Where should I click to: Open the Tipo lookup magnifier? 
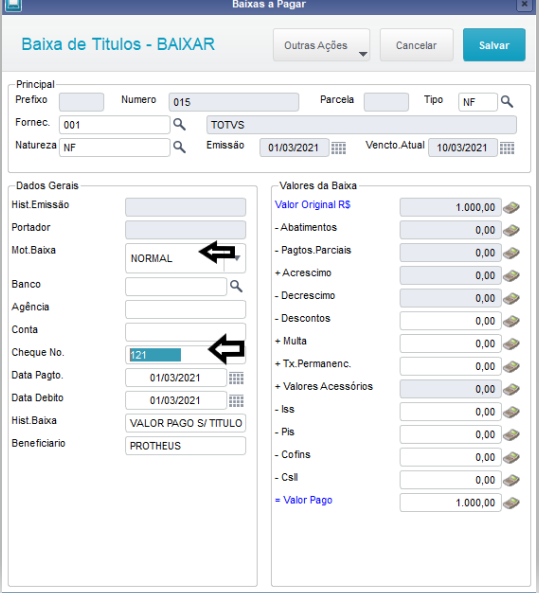tap(507, 102)
